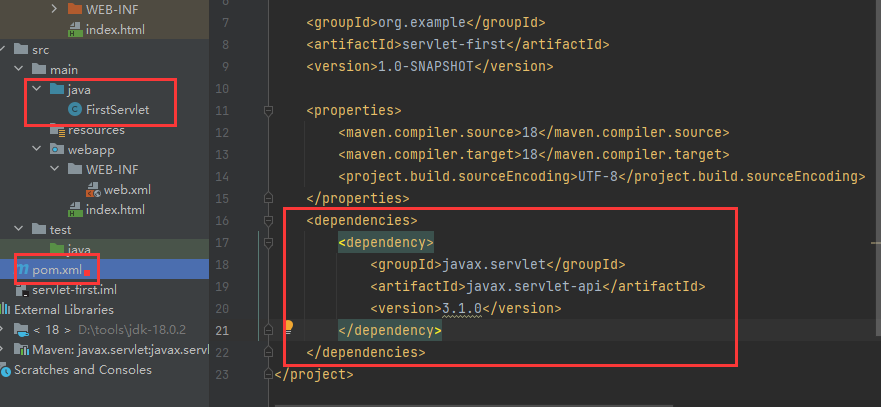Fold the dependencies block at line 16

(x=267, y=220)
